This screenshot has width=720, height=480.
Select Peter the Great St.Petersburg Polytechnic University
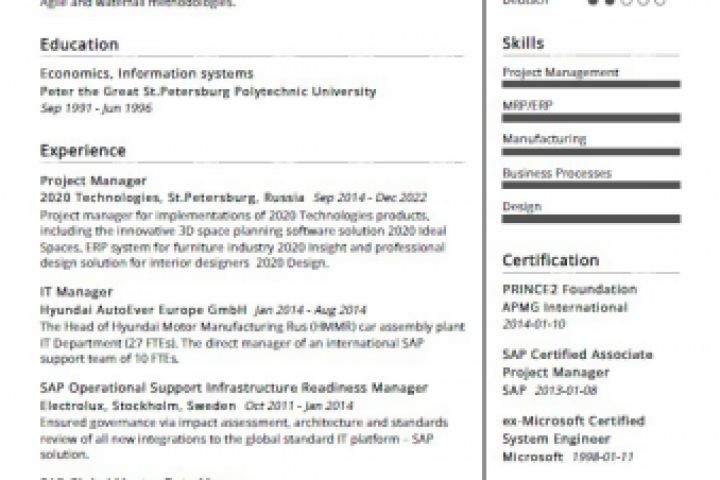coord(208,91)
